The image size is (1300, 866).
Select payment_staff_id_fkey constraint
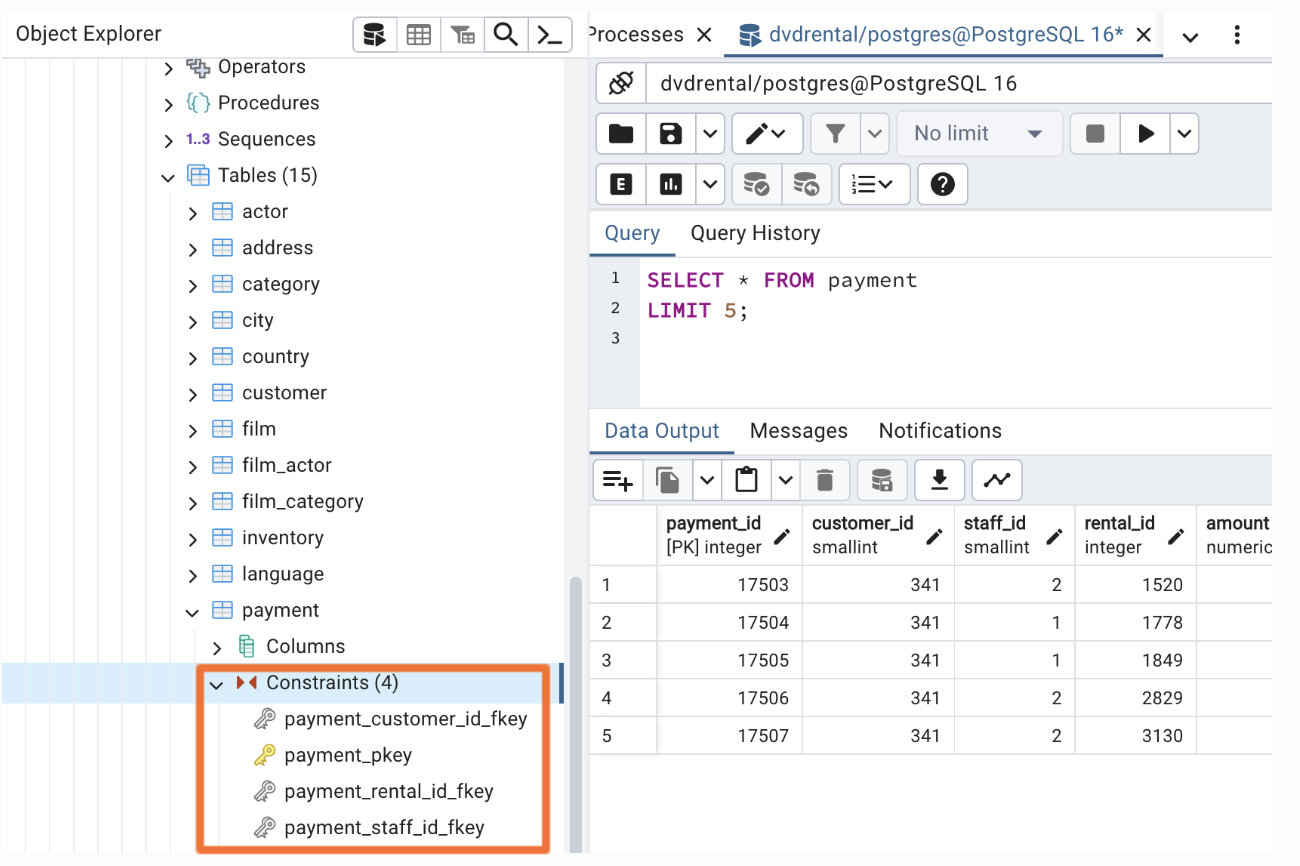(x=384, y=827)
